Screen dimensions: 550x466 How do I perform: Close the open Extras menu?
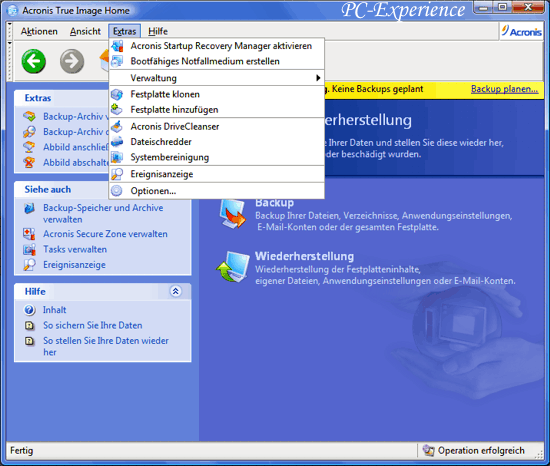pos(125,31)
